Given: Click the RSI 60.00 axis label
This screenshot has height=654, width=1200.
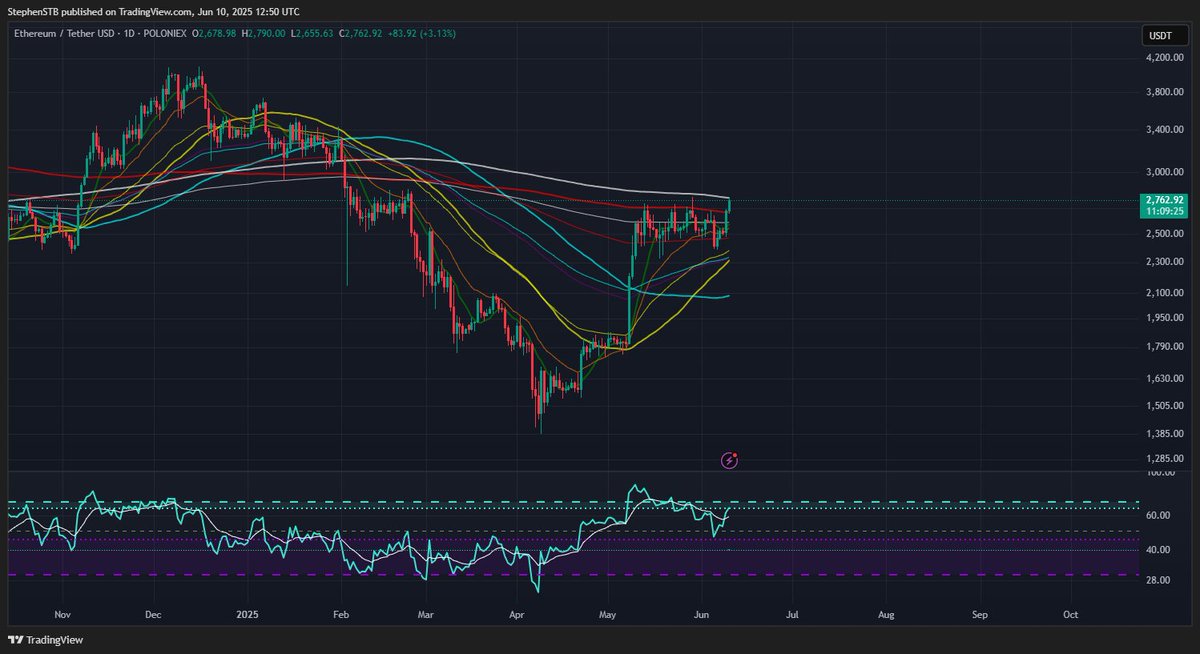Looking at the screenshot, I should click(1159, 515).
